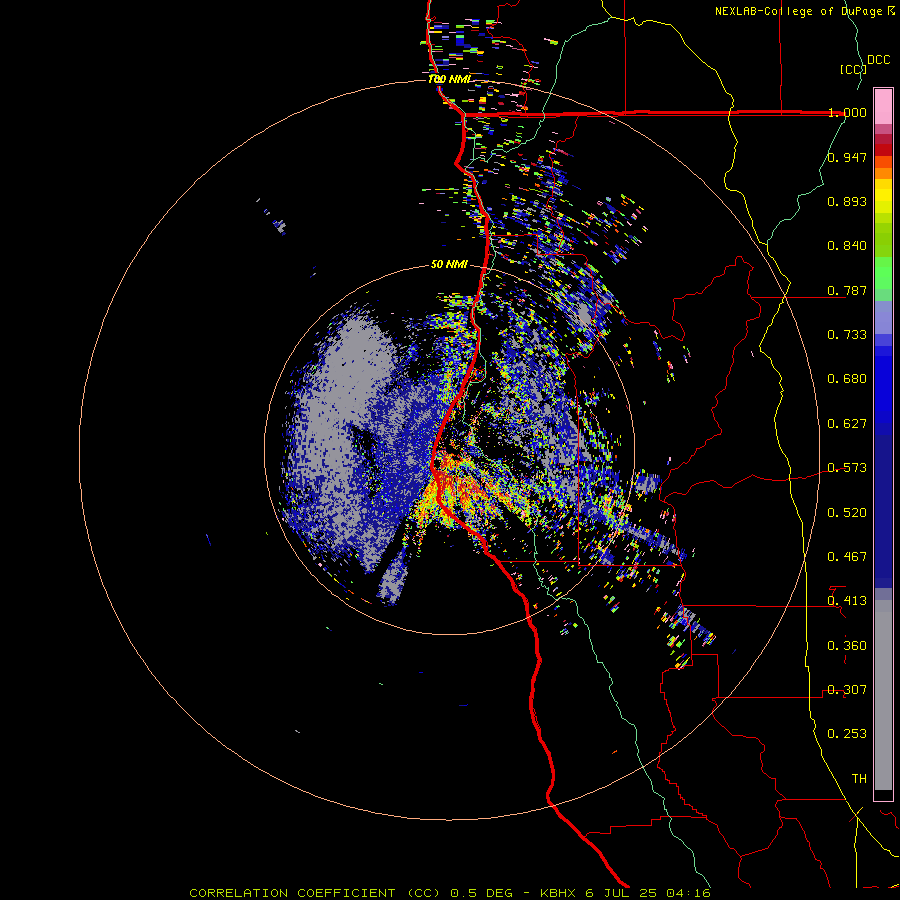Select the 0.893 scale value
The image size is (900, 900).
click(x=847, y=201)
